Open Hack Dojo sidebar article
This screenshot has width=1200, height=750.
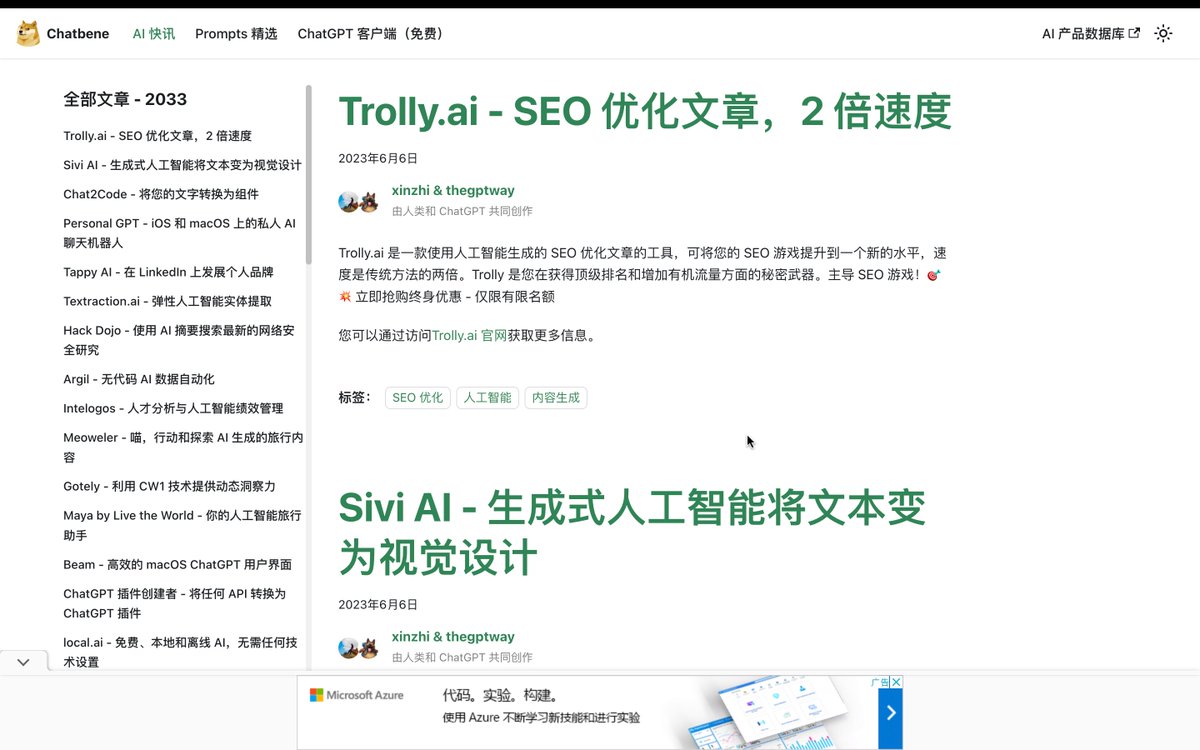(x=179, y=340)
